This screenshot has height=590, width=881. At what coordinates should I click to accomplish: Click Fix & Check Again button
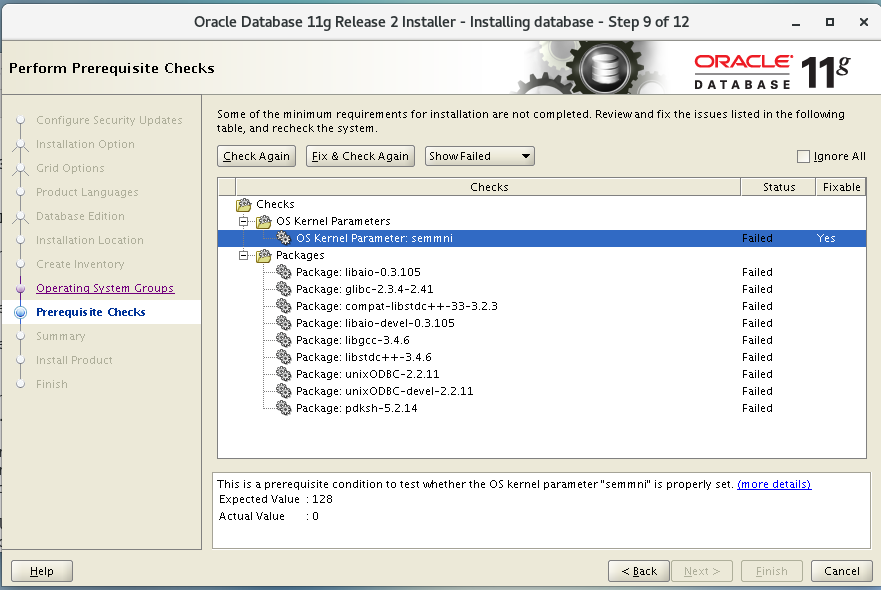(360, 156)
